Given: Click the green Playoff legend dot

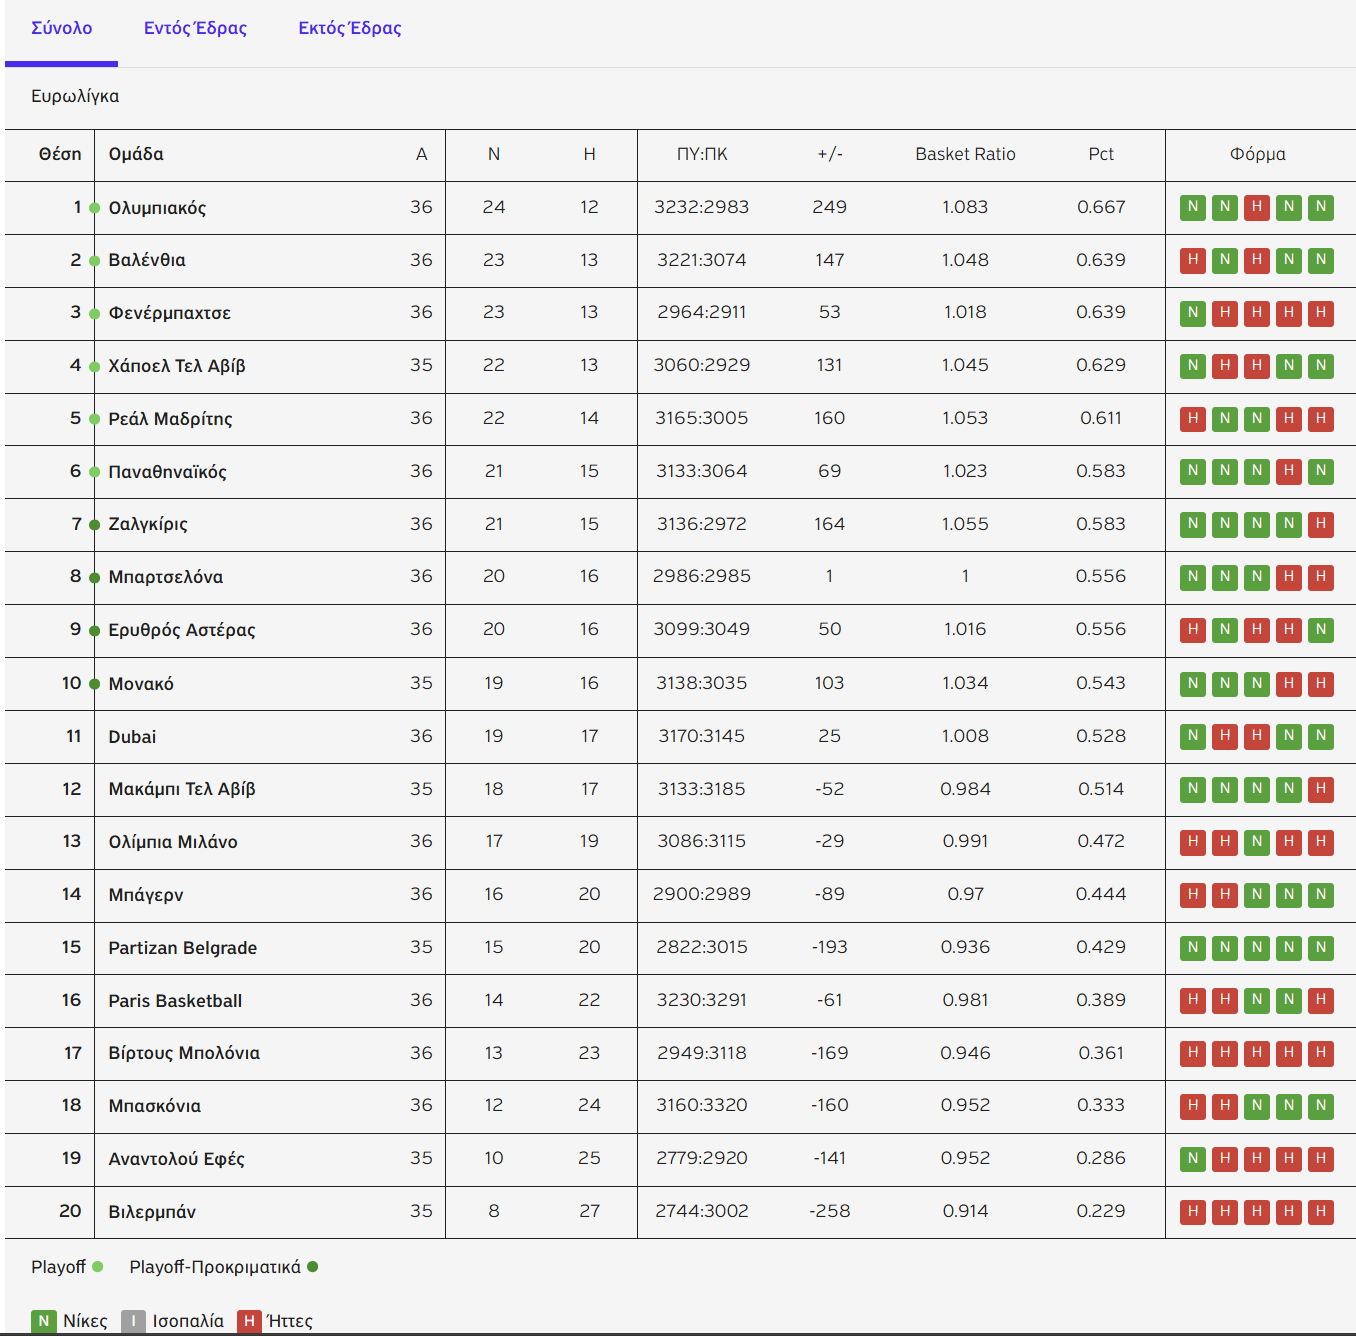Looking at the screenshot, I should click(x=98, y=1267).
